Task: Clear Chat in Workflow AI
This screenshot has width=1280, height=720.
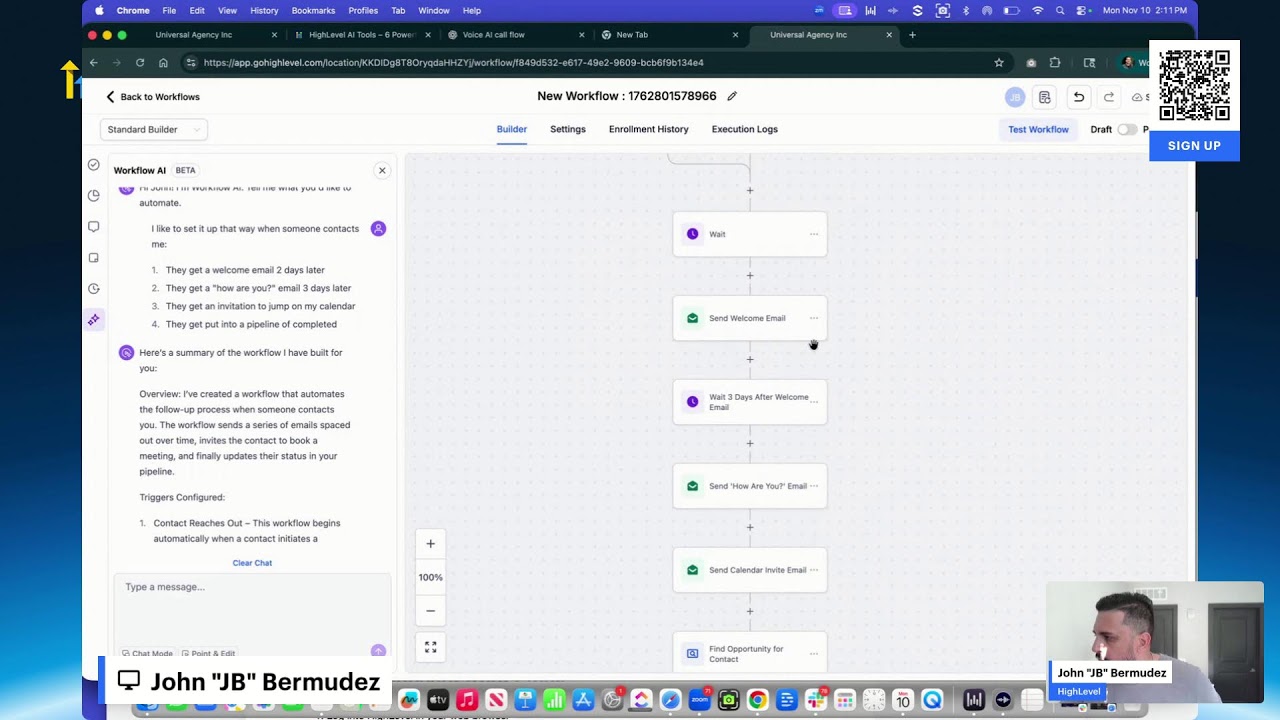Action: [x=252, y=563]
